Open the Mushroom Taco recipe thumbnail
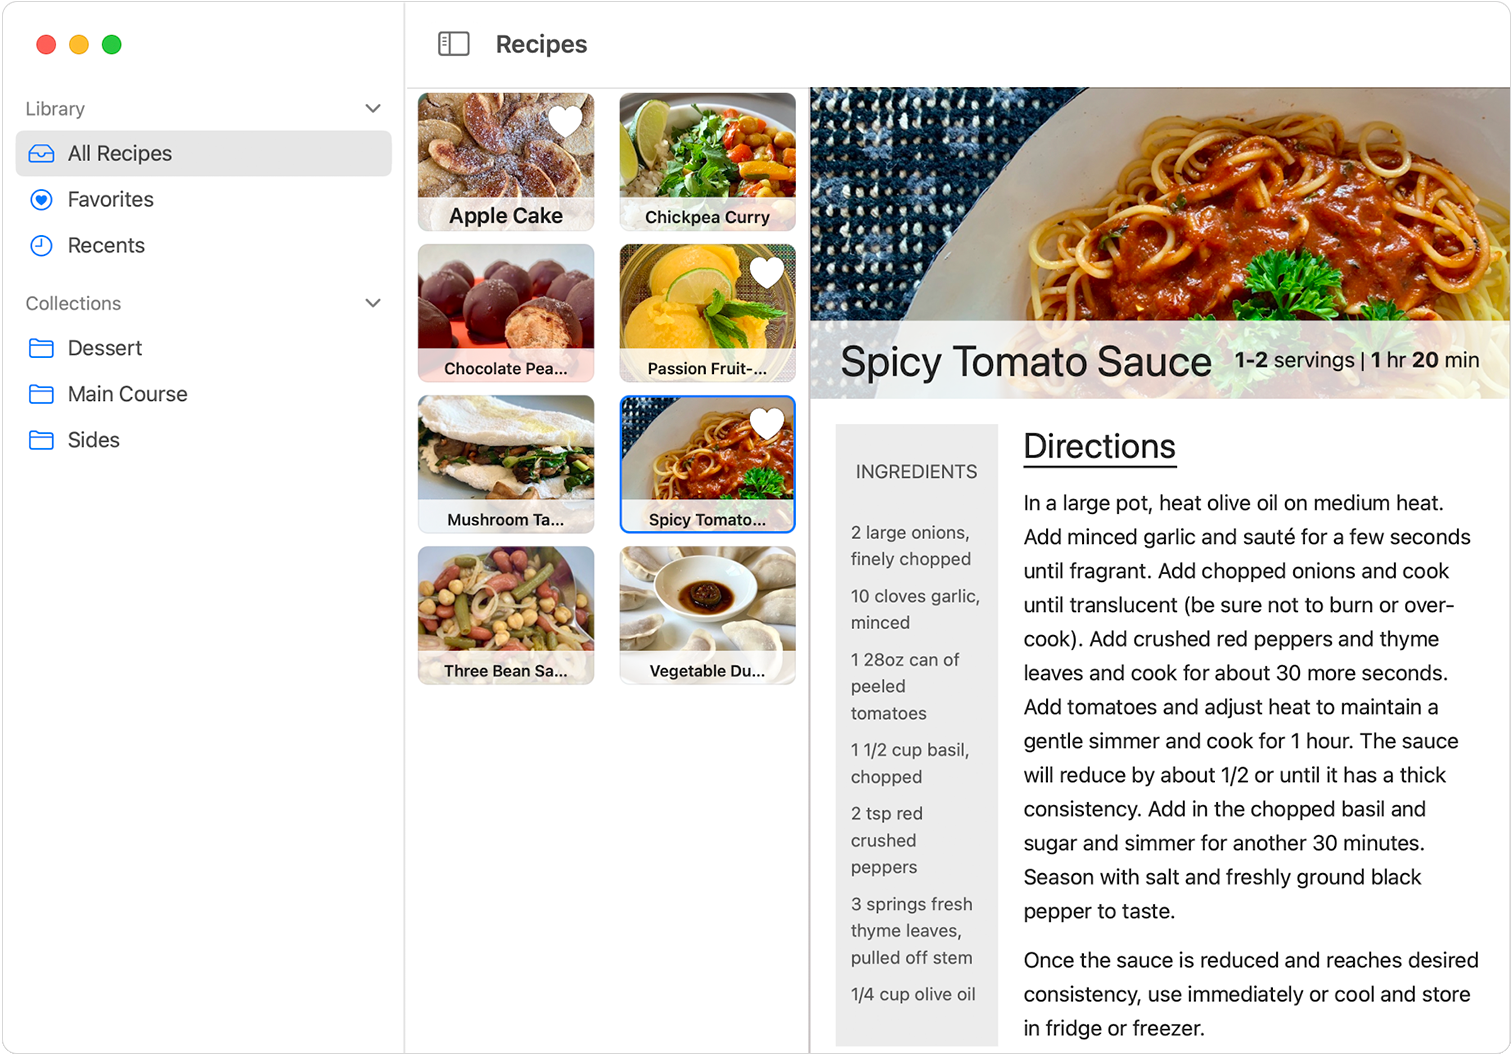Viewport: 1512px width, 1056px height. tap(506, 463)
